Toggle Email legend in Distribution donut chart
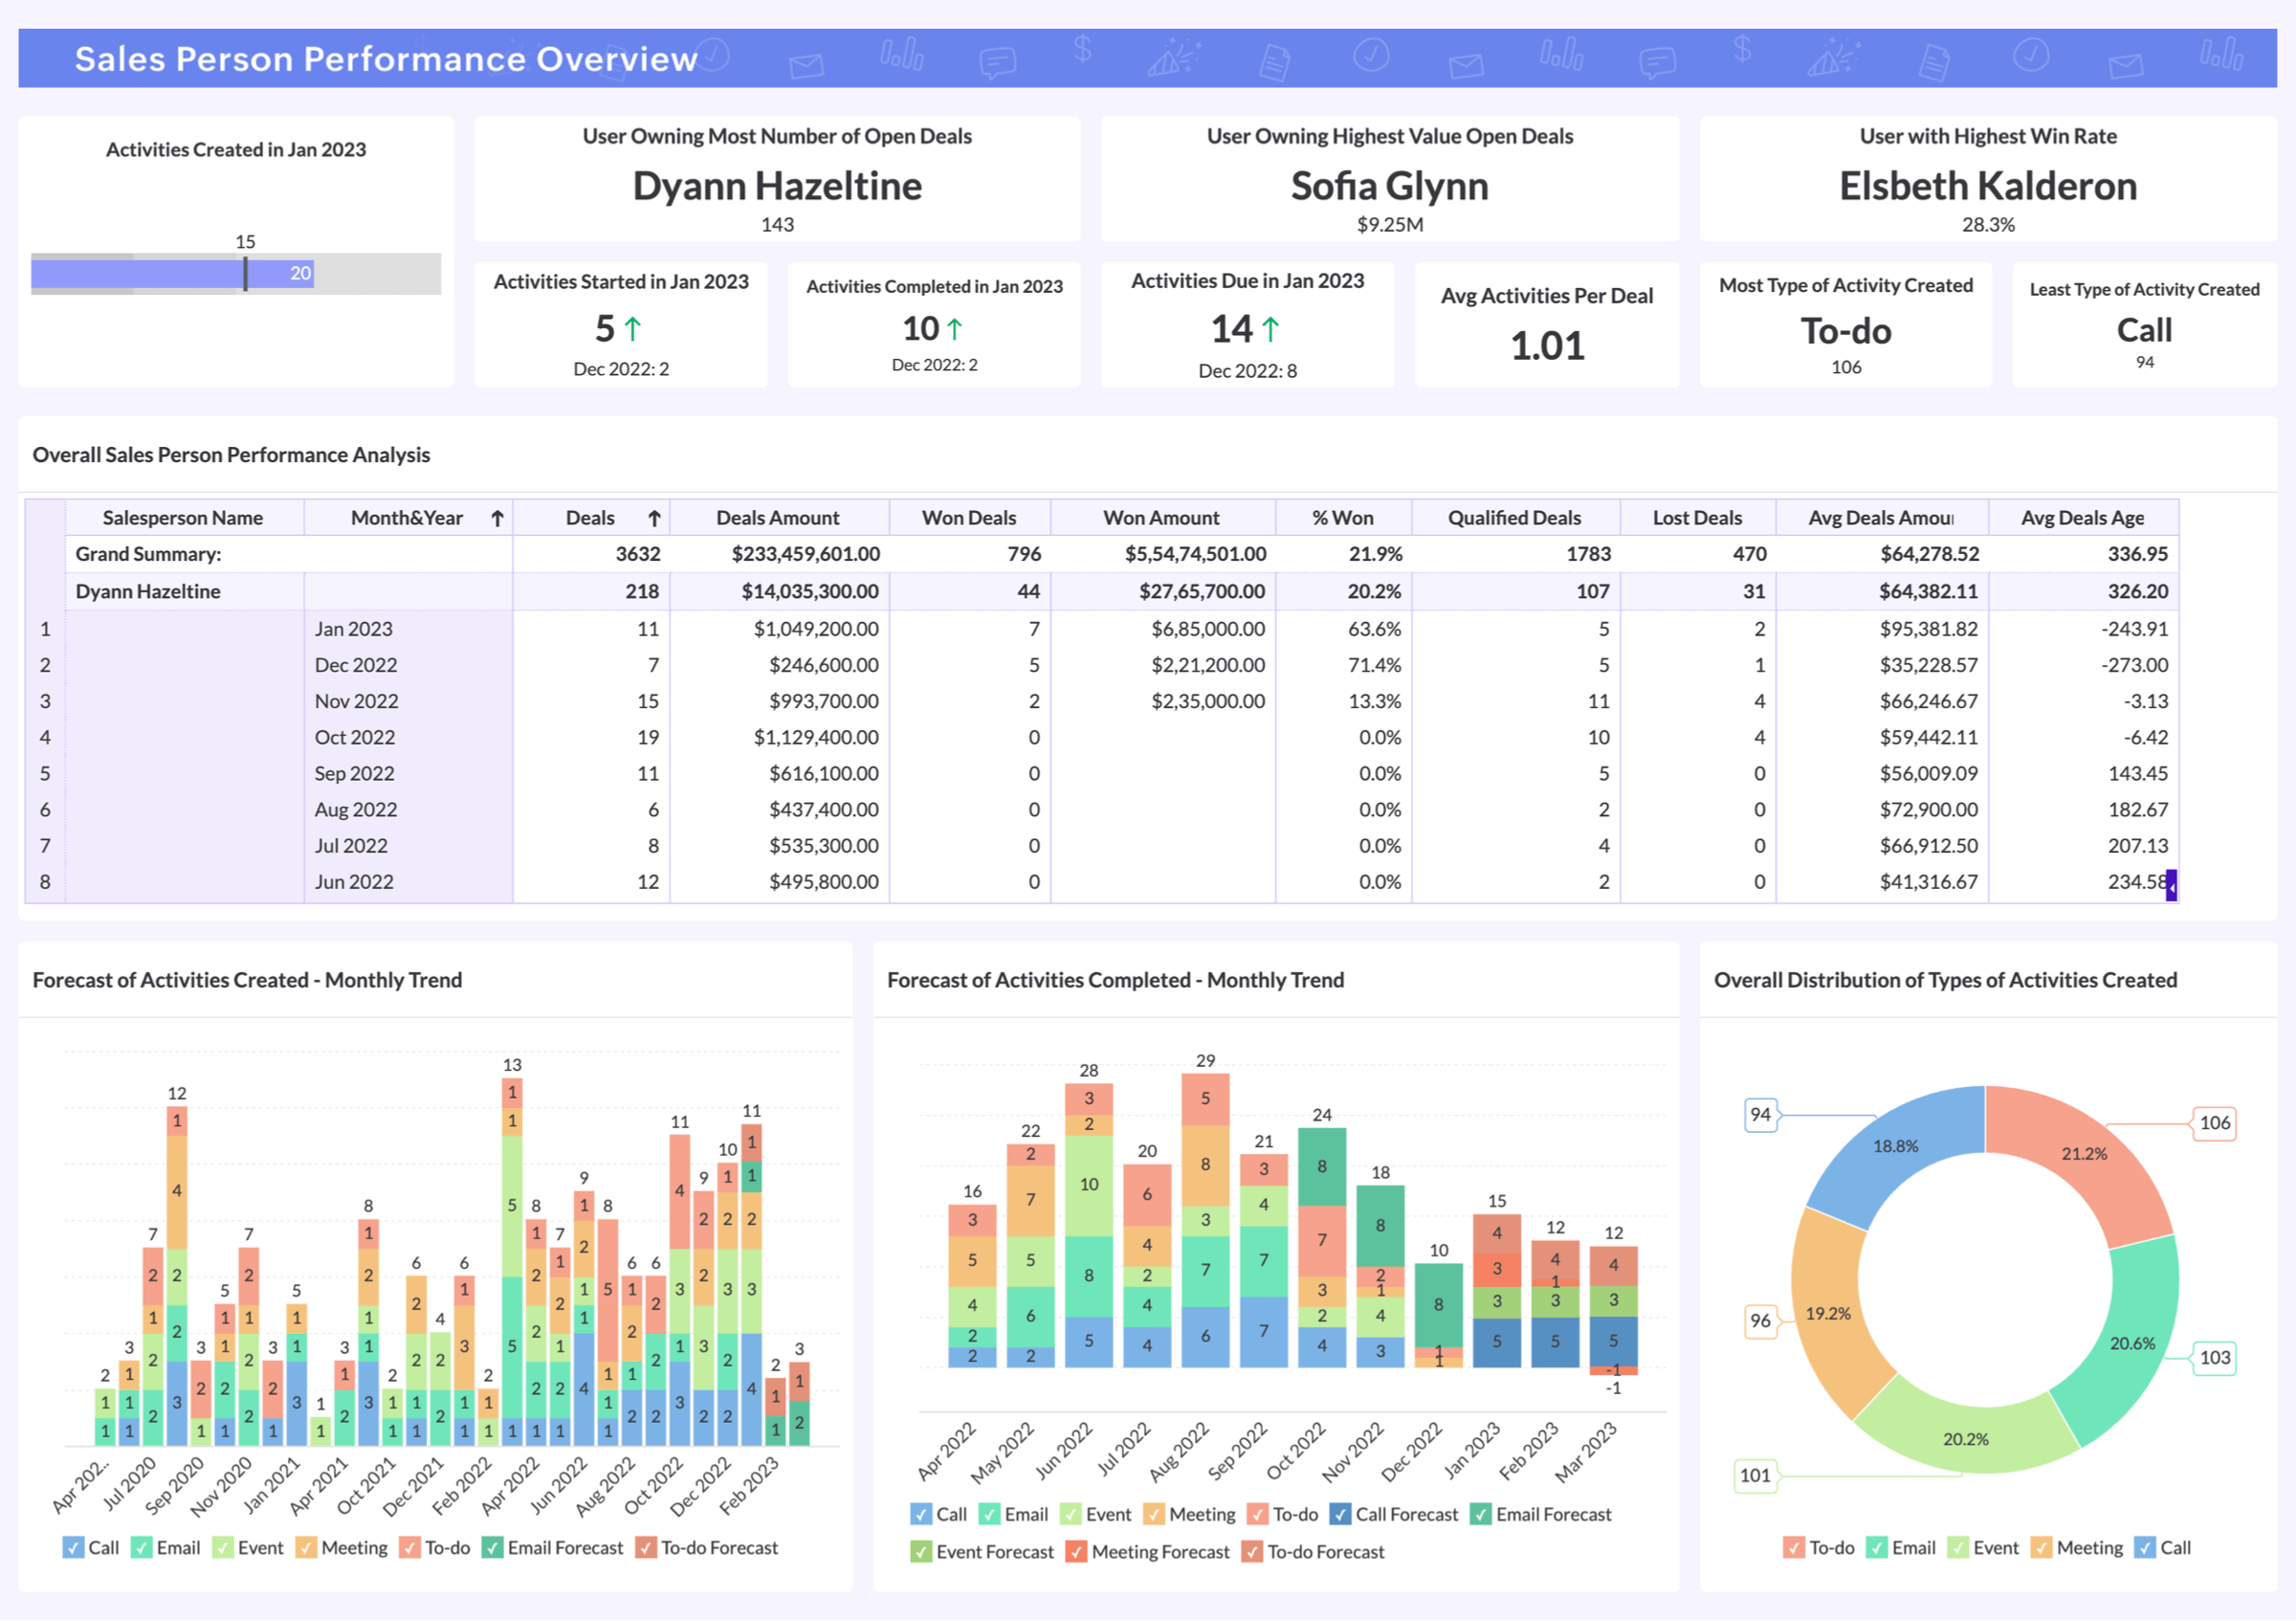 coord(1900,1547)
